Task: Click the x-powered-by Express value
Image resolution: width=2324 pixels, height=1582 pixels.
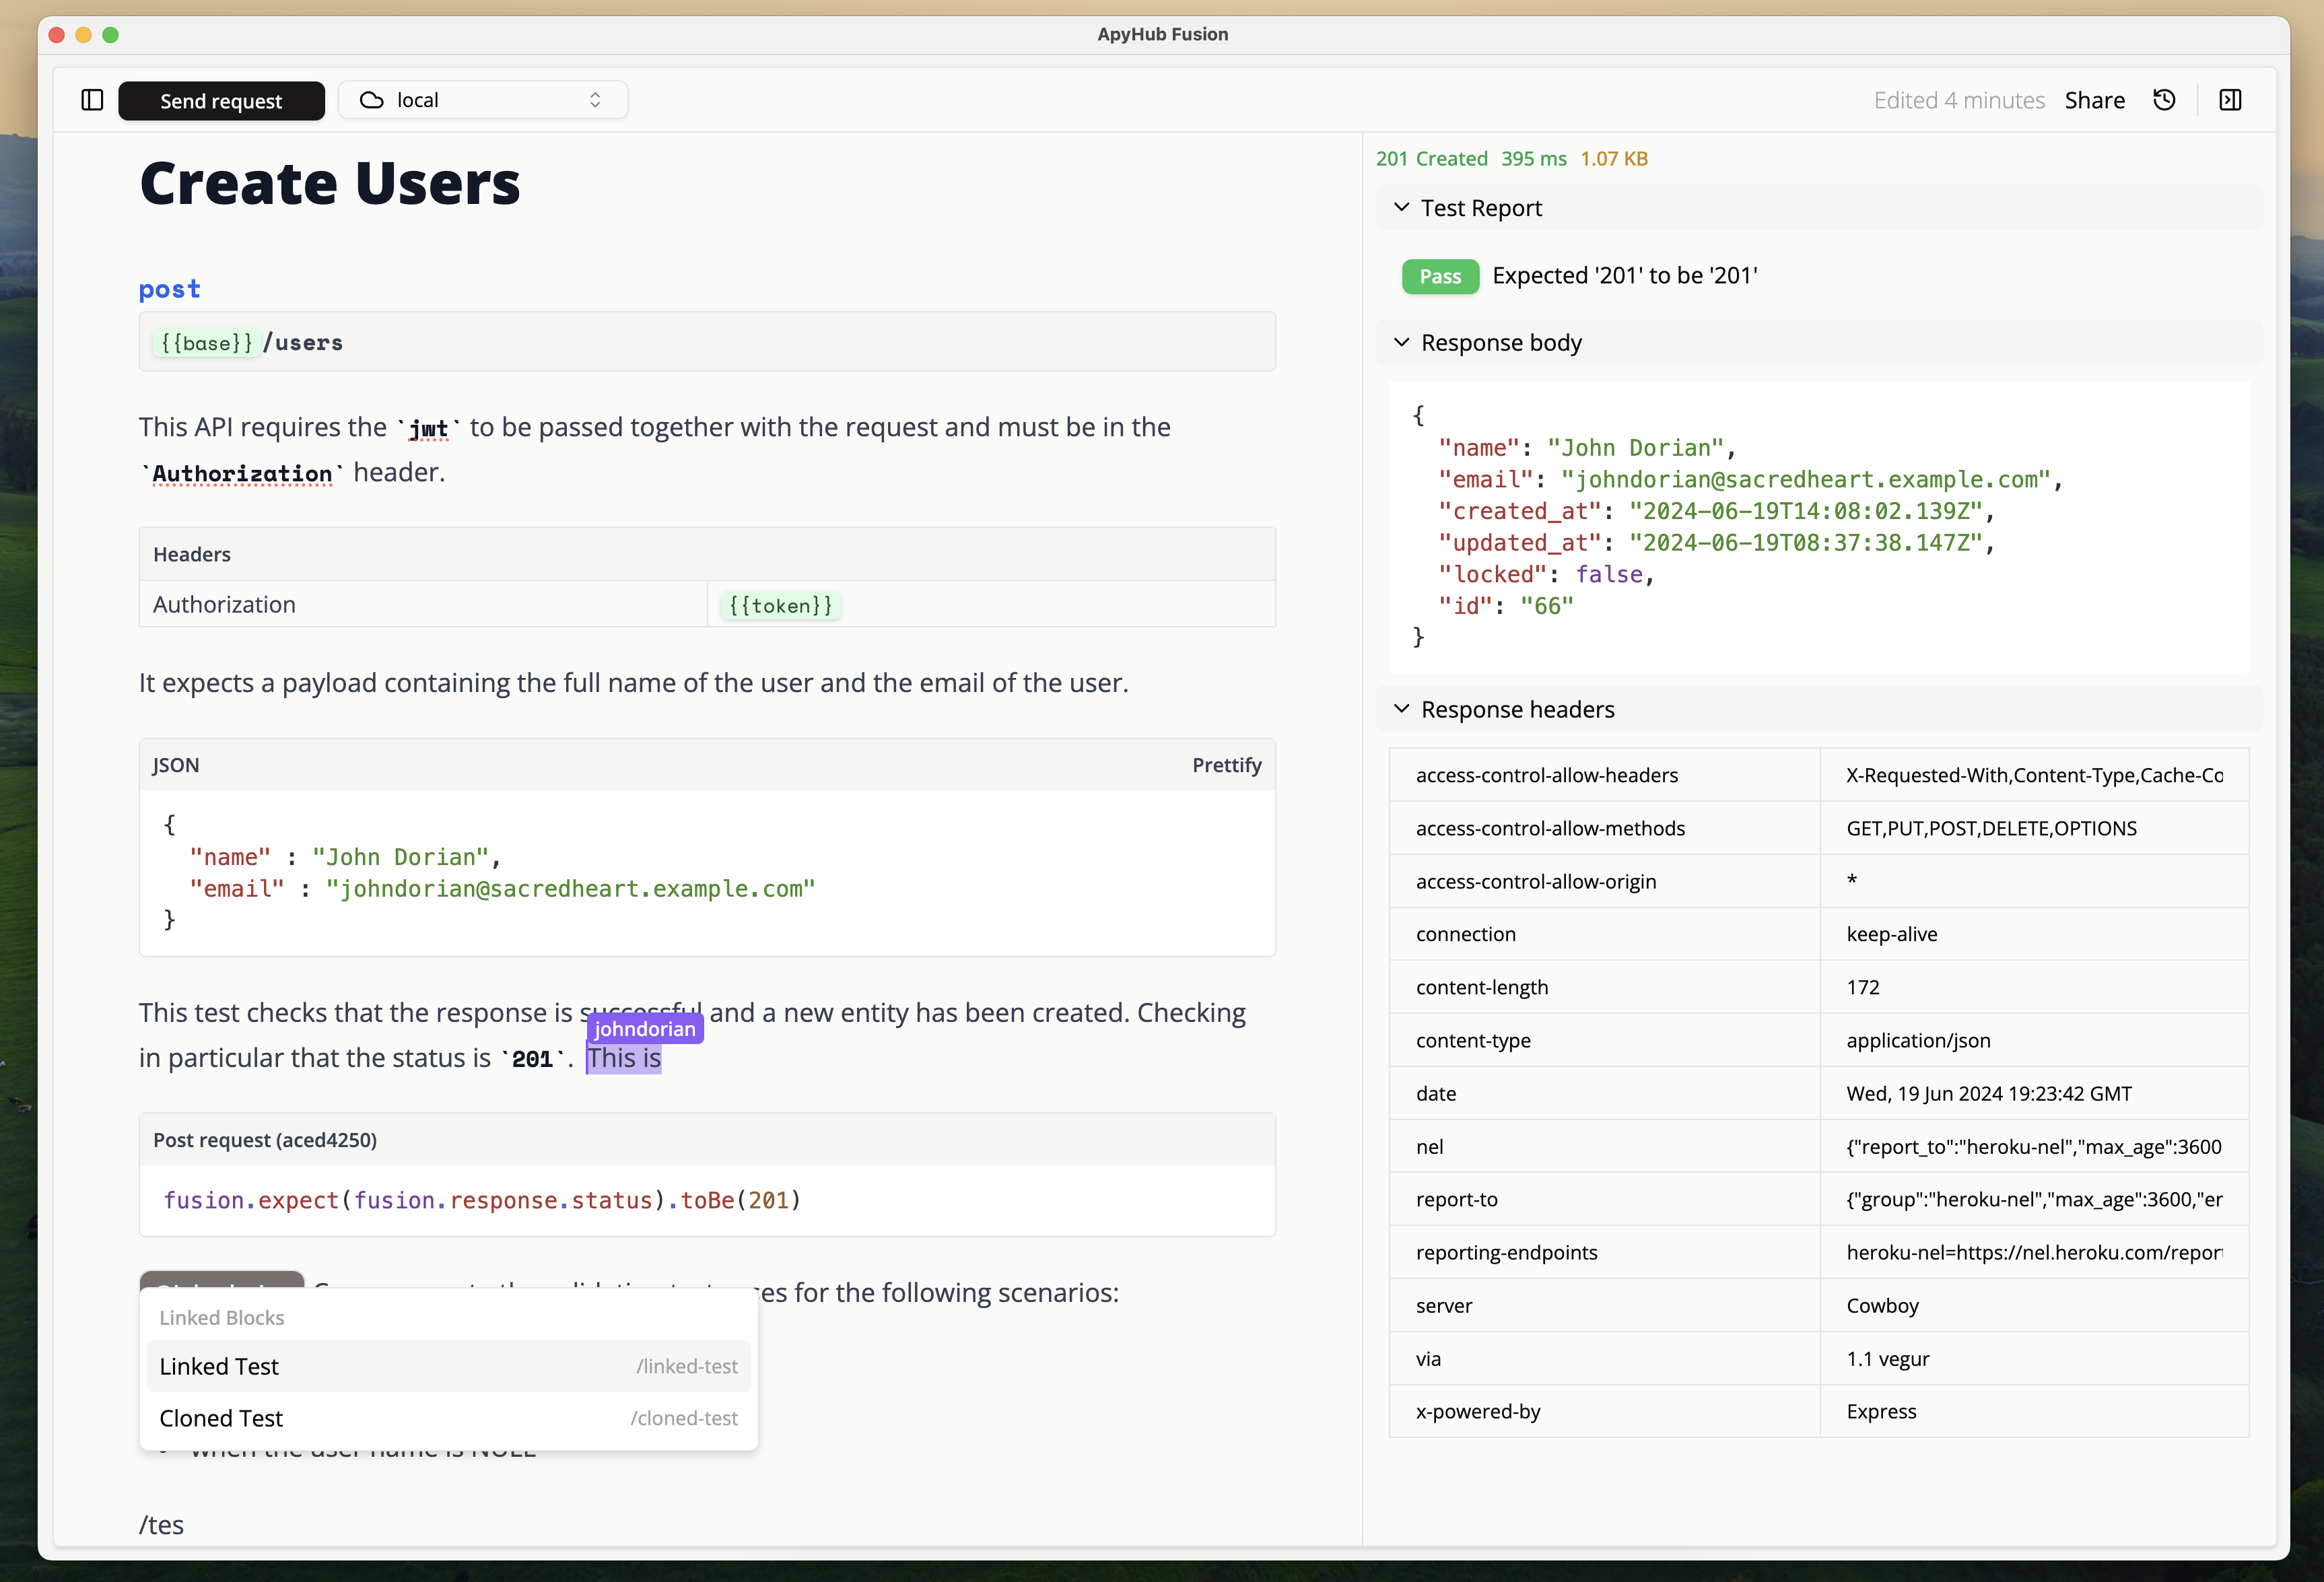Action: pos(1881,1411)
